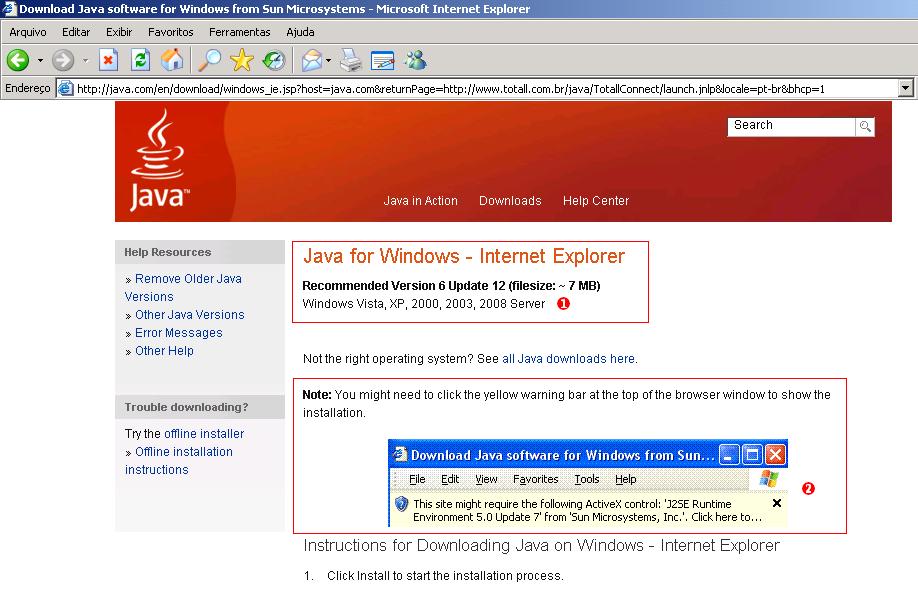Open the toolbar Search pane
The width and height of the screenshot is (918, 594).
pyautogui.click(x=211, y=60)
